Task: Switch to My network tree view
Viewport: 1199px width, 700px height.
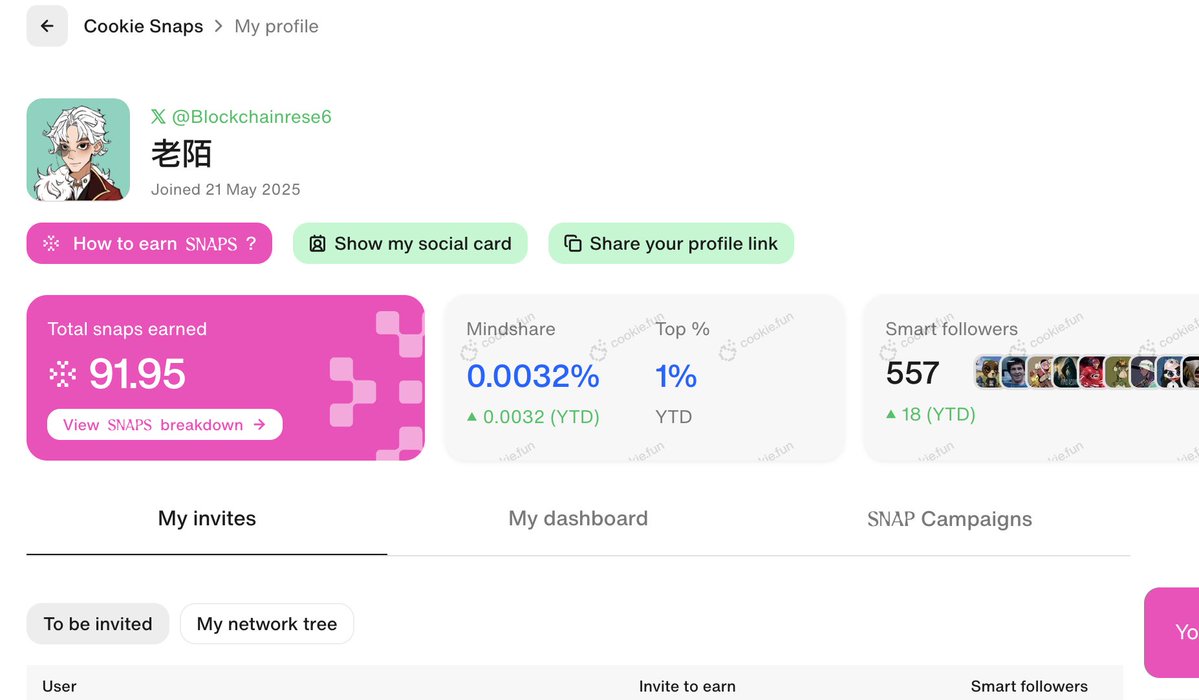Action: click(x=267, y=623)
